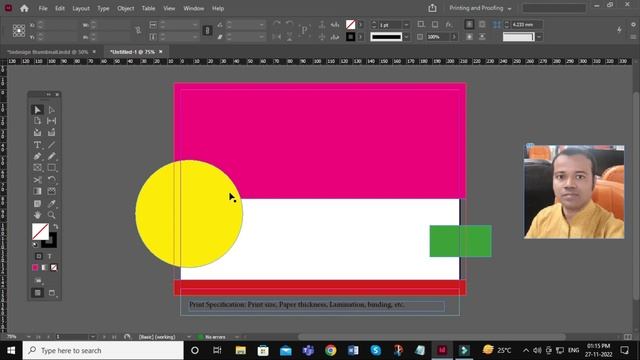The width and height of the screenshot is (640, 360).
Task: Click the Apply None swatch in toolbox
Action: point(54,267)
